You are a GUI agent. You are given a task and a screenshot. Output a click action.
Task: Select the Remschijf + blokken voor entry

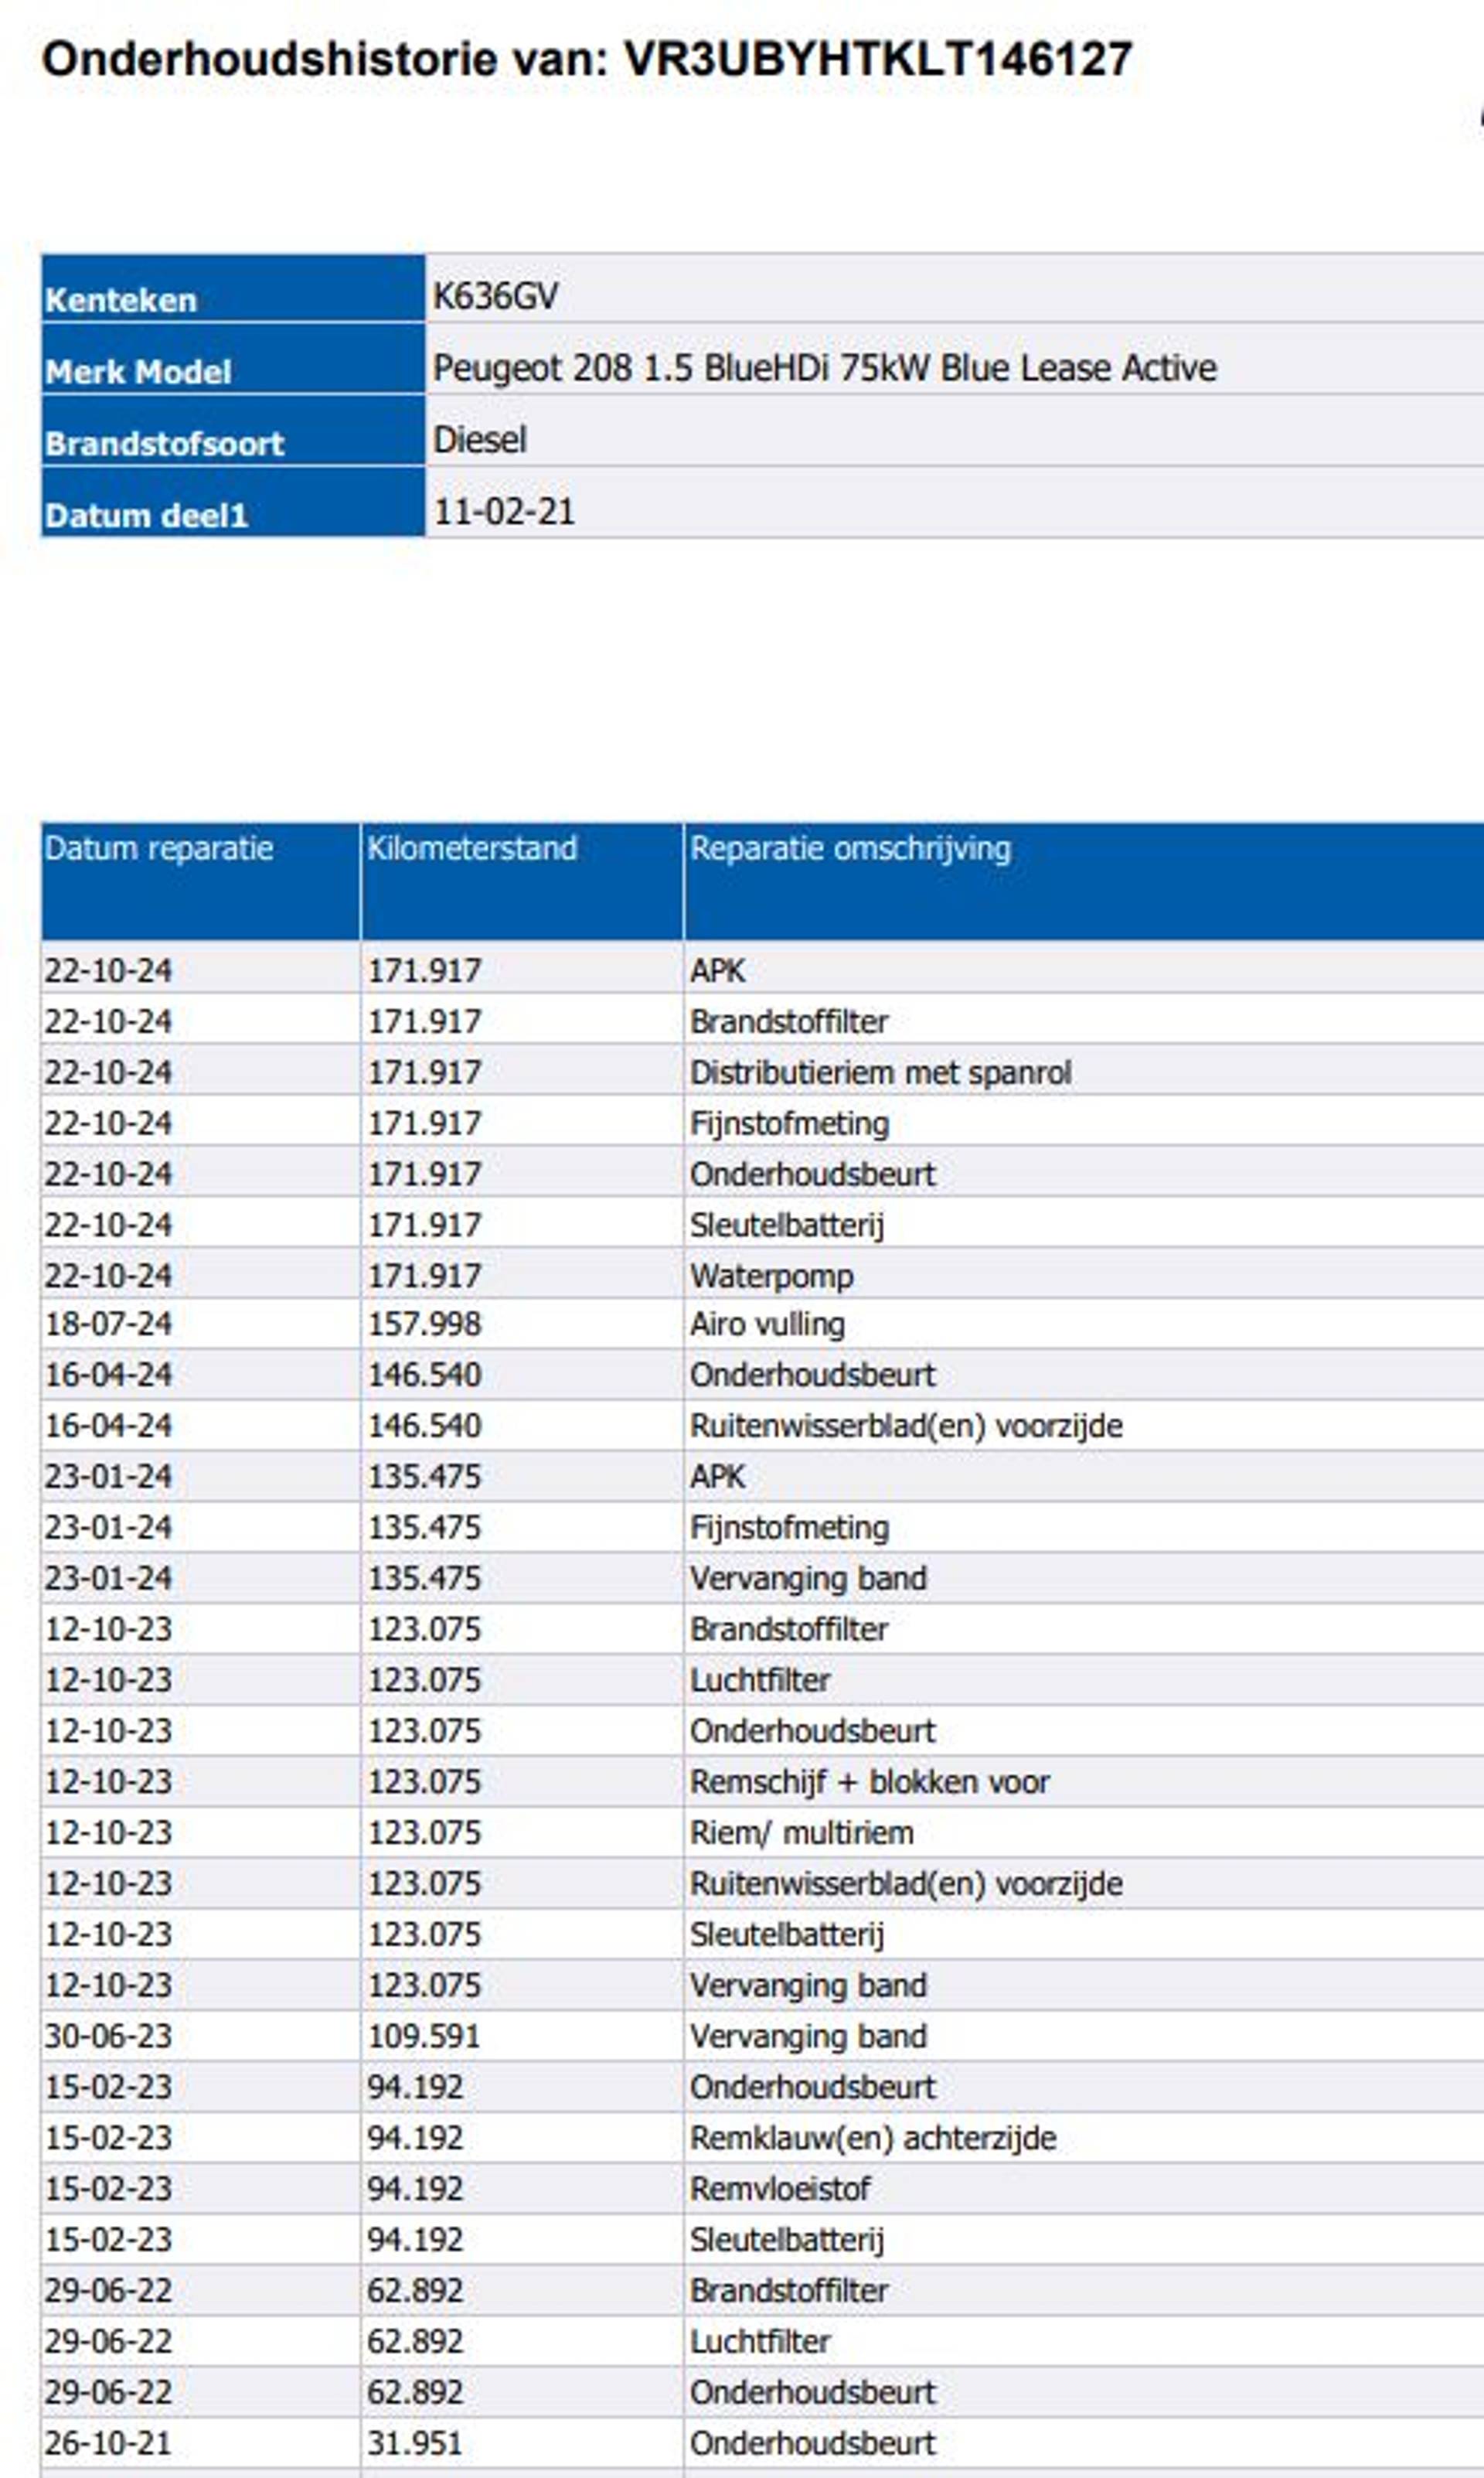[x=869, y=1782]
